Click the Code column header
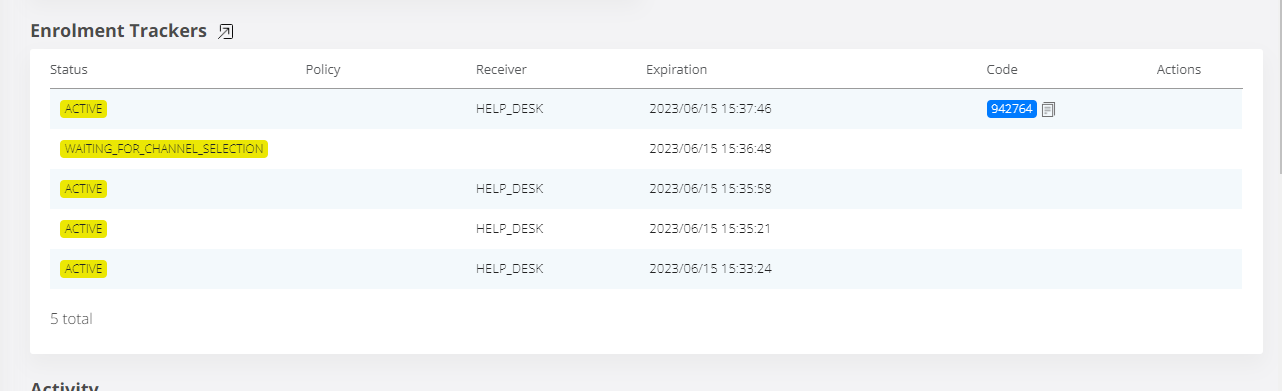 coord(1002,70)
